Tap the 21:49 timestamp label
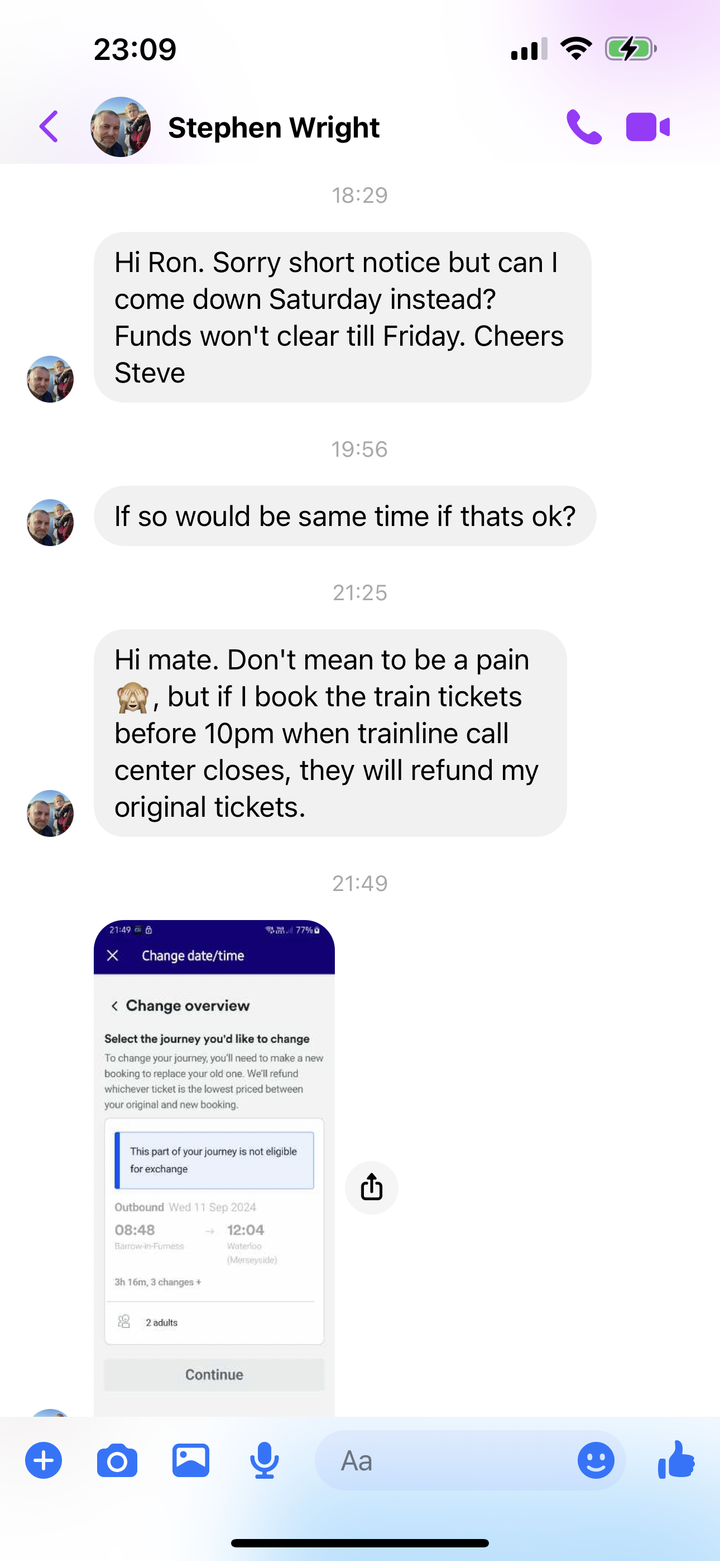This screenshot has width=720, height=1561. pyautogui.click(x=360, y=883)
